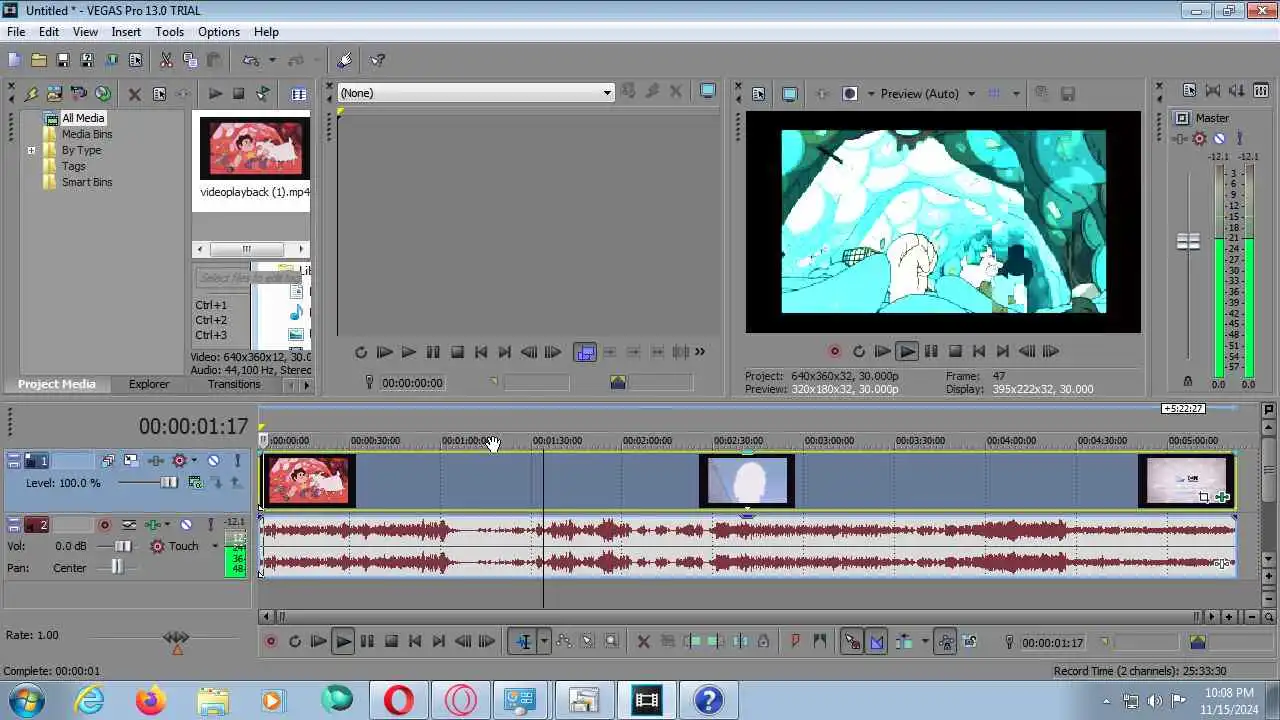The image size is (1280, 720).
Task: Click the Delete X icon in timeline toolbar
Action: pos(643,642)
